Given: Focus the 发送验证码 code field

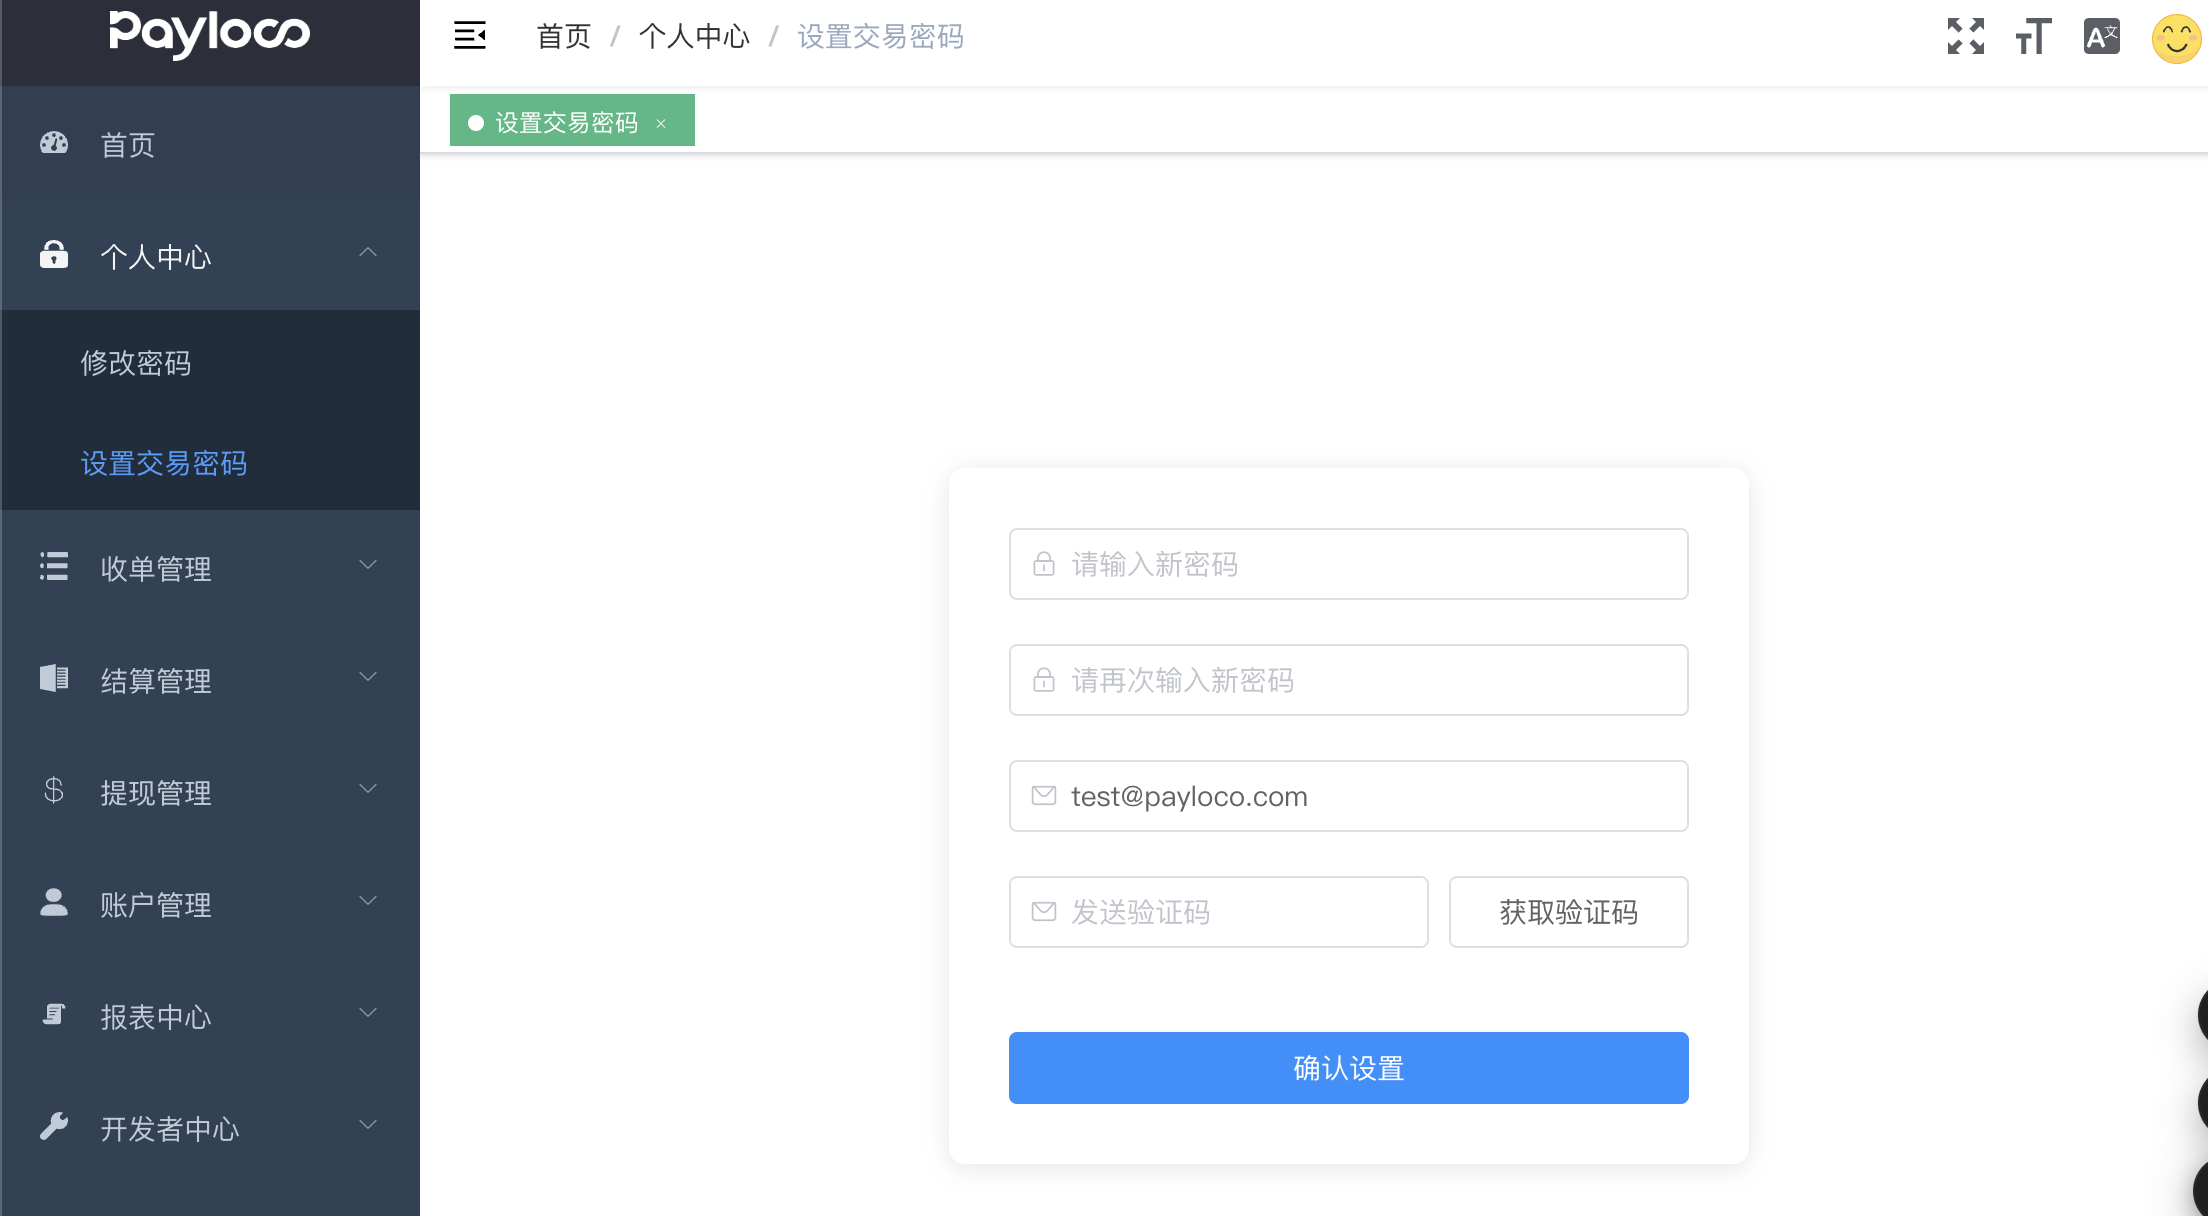Looking at the screenshot, I should (x=1218, y=912).
